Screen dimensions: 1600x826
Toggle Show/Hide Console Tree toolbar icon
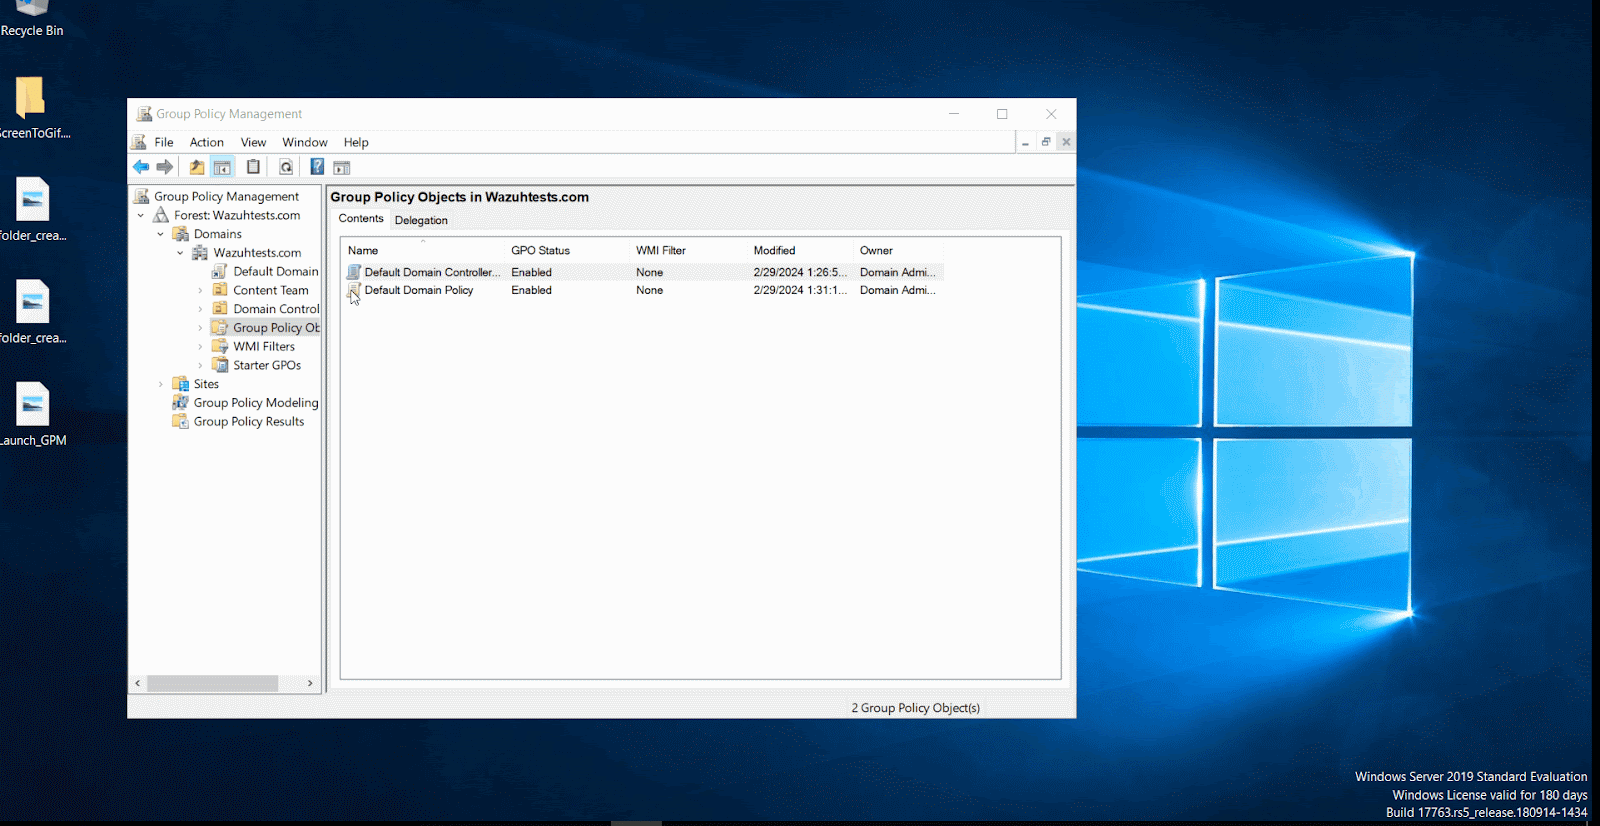point(222,167)
